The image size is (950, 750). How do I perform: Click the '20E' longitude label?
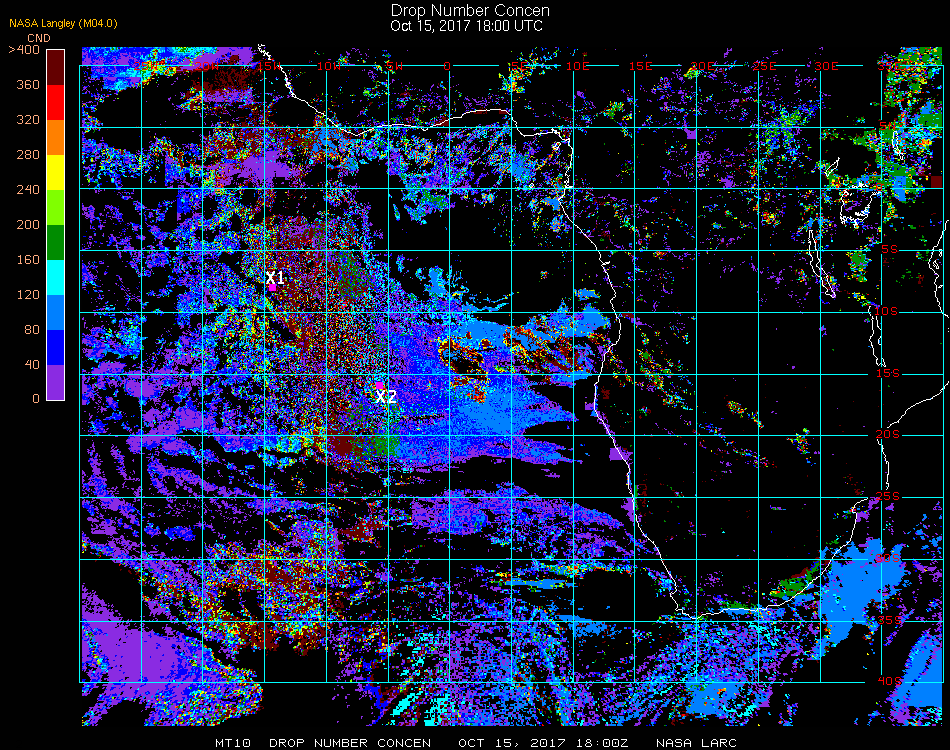[702, 67]
